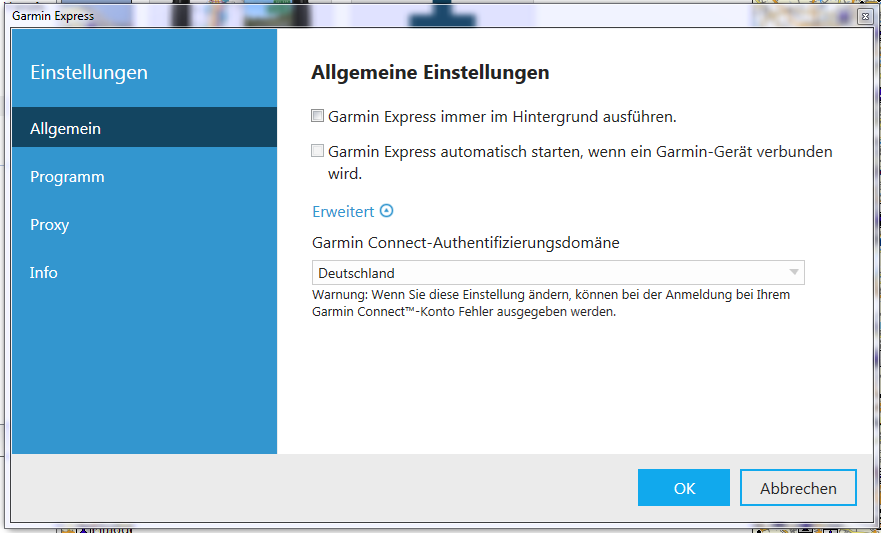This screenshot has width=881, height=533.
Task: Toggle the auto-start when Garmin device connected checkbox
Action: [x=318, y=152]
